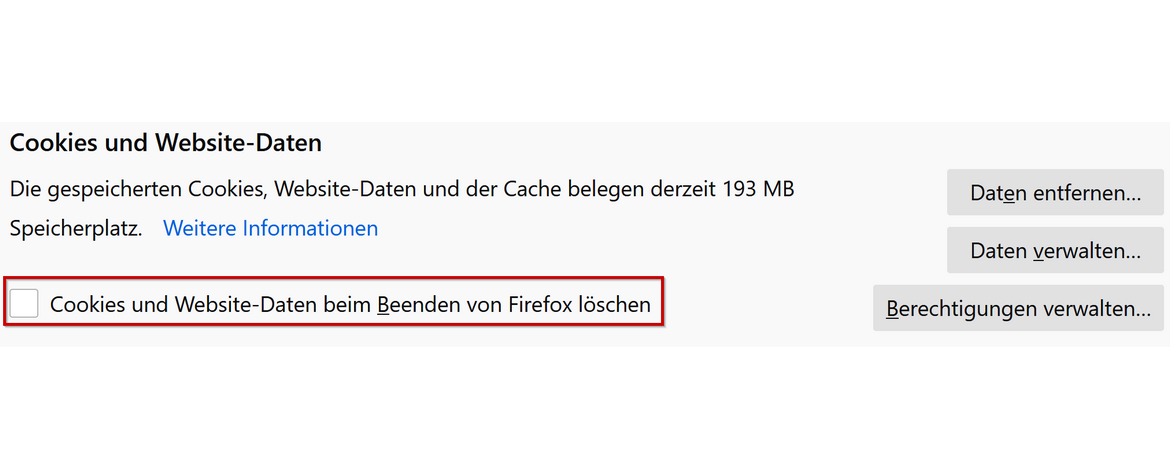Open 'Berechtigungen verwalten...' permissions
The height and width of the screenshot is (470, 1170).
click(x=1018, y=309)
